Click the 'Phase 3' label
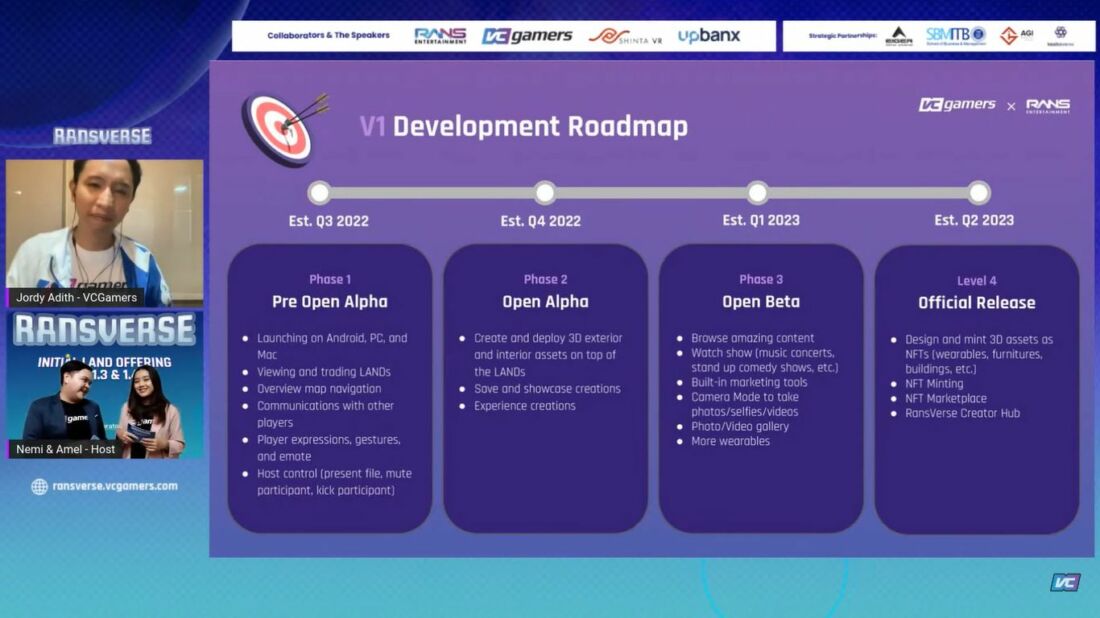This screenshot has height=618, width=1100. 760,279
